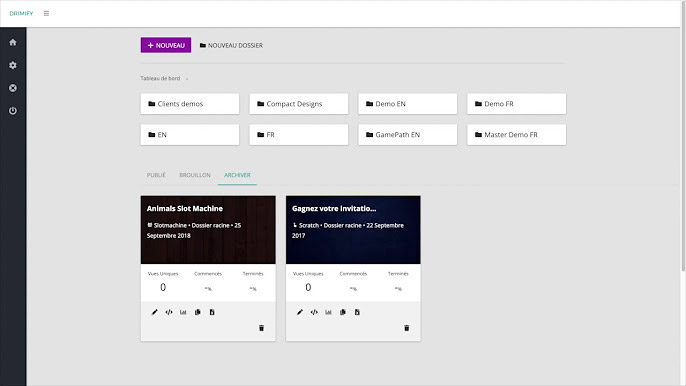Screen dimensions: 686x386
Task: Open the FR folder
Action: [299, 135]
